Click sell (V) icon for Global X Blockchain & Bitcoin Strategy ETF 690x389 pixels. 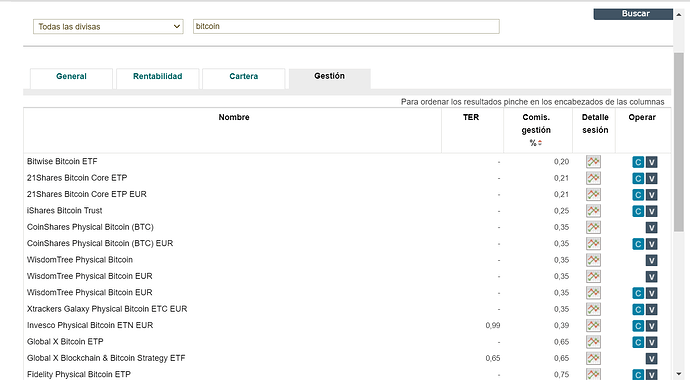[x=651, y=359]
